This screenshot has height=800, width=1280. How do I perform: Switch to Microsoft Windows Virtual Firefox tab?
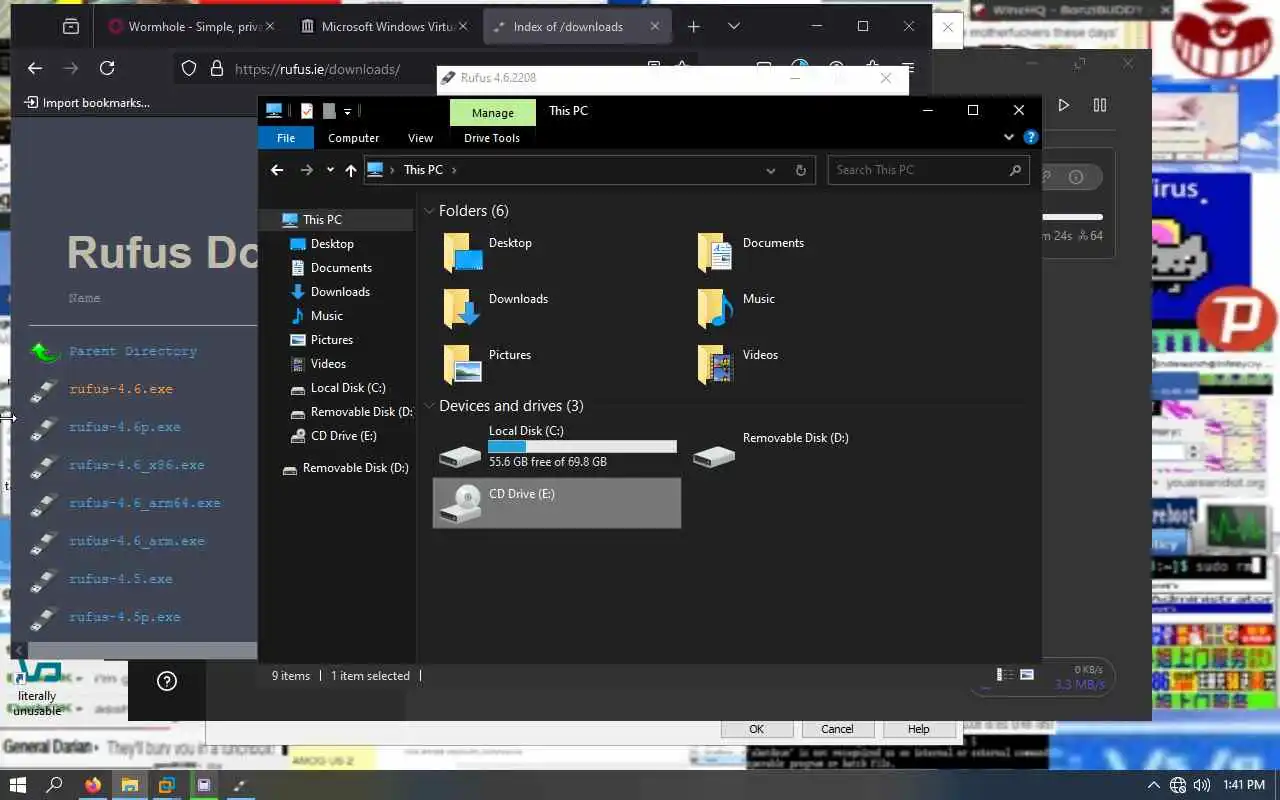[384, 26]
